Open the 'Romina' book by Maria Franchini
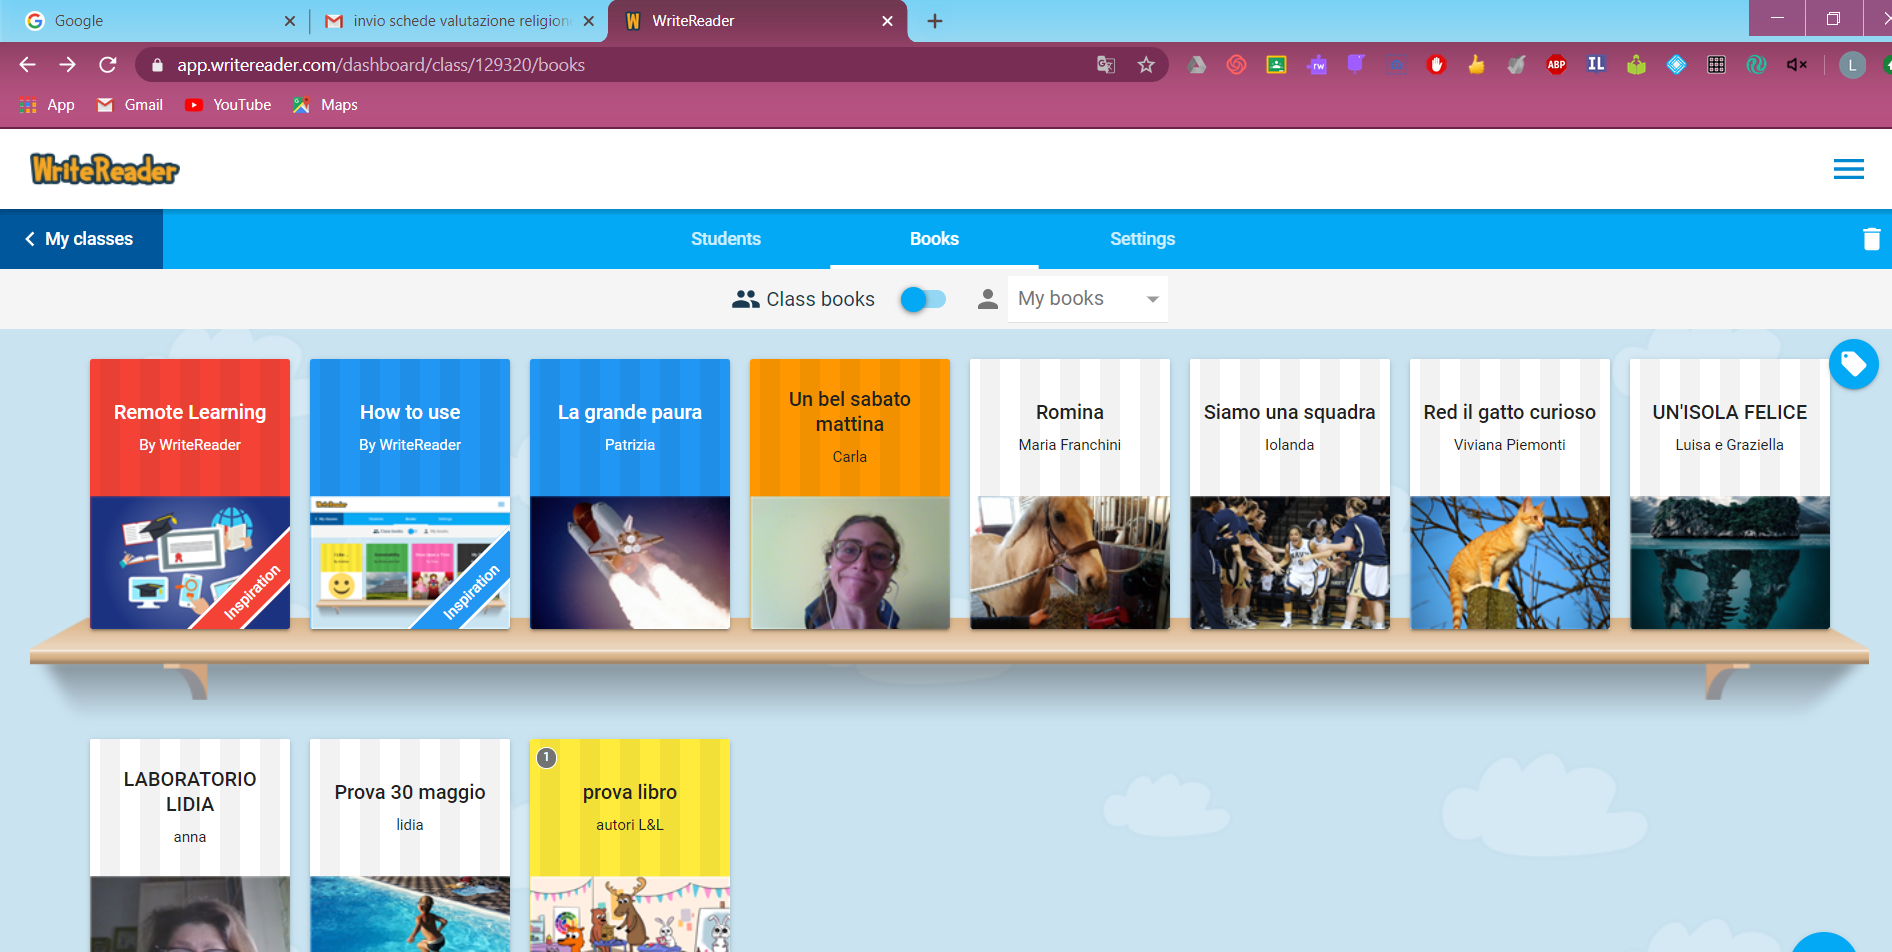The height and width of the screenshot is (952, 1892). (x=1070, y=494)
